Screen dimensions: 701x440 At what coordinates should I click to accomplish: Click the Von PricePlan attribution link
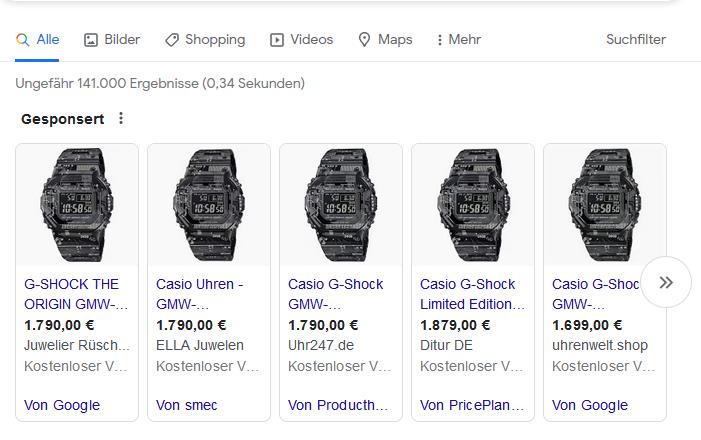[472, 405]
